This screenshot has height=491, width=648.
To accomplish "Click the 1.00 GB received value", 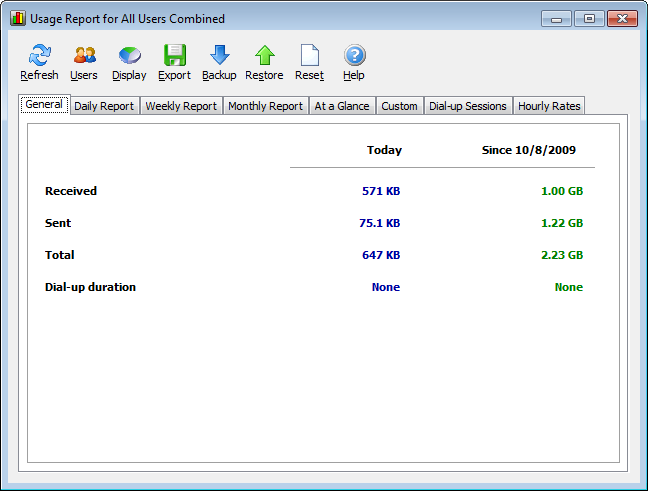I will point(562,191).
